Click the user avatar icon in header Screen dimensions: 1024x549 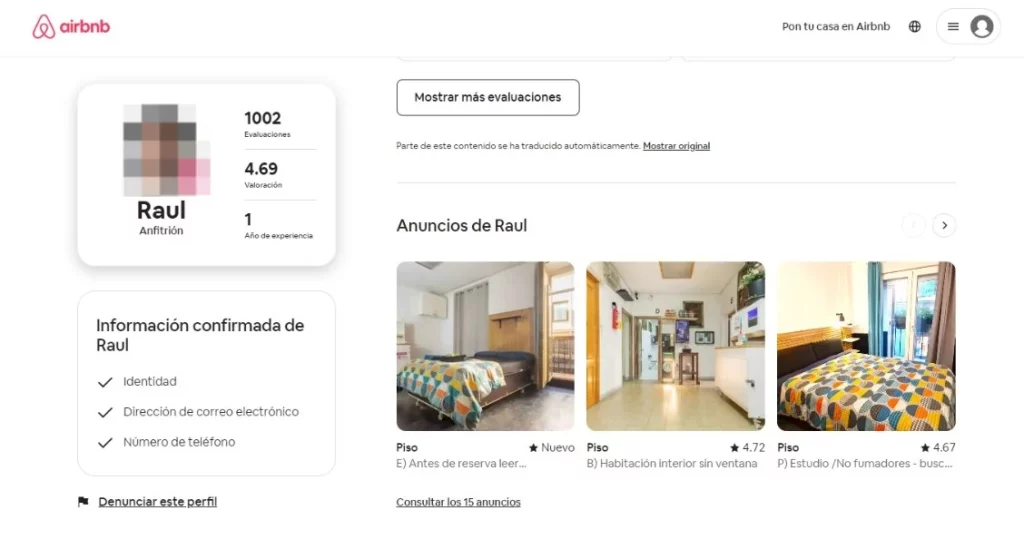point(981,27)
